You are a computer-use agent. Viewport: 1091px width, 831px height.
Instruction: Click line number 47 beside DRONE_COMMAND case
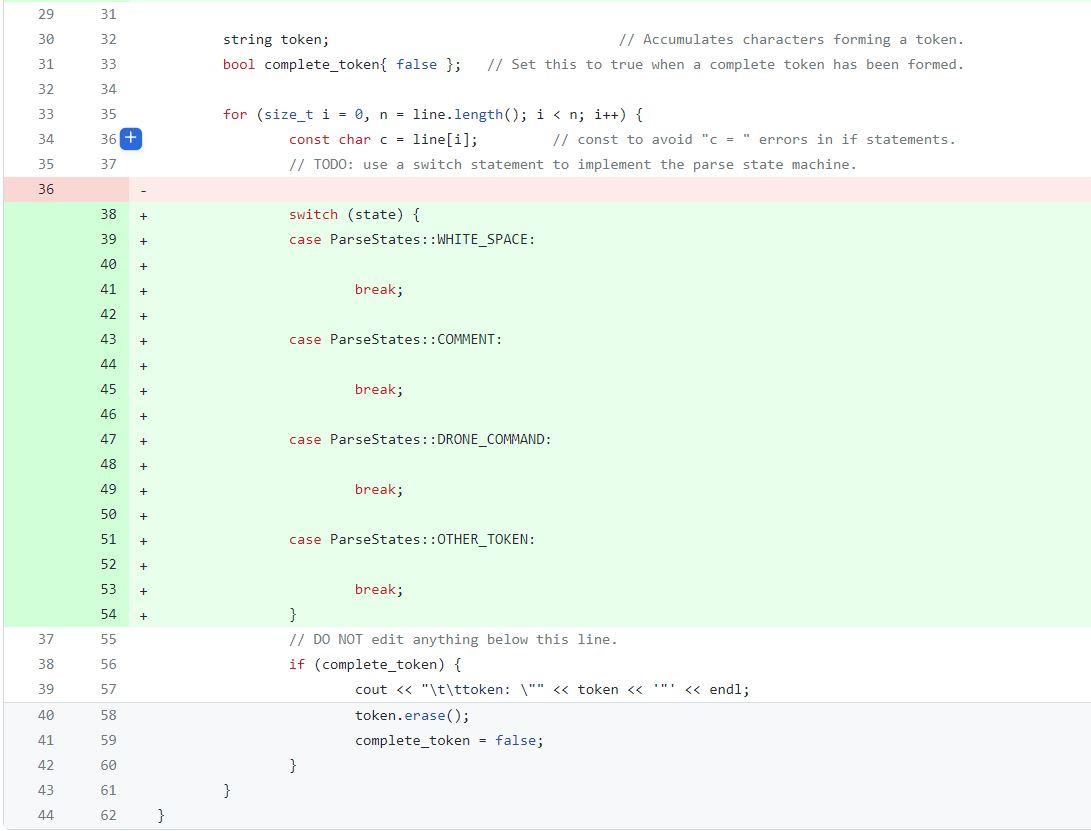[108, 439]
